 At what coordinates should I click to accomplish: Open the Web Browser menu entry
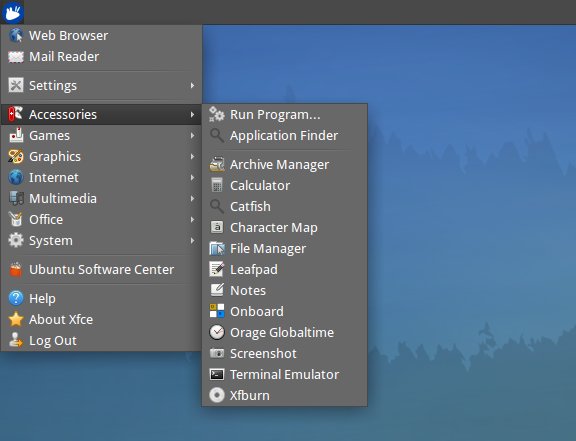(101, 36)
